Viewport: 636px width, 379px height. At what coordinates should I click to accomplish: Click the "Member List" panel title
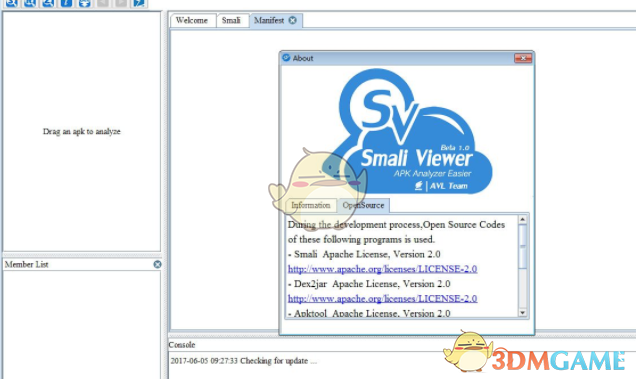pos(27,265)
